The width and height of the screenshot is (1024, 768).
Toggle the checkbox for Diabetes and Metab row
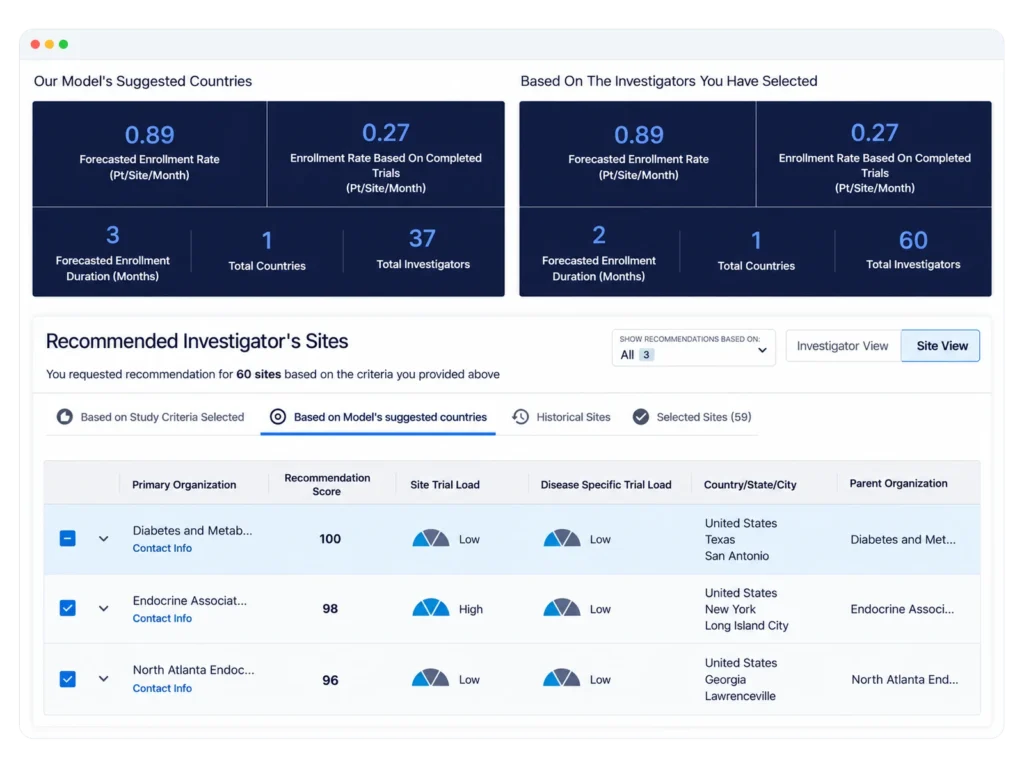click(x=67, y=538)
